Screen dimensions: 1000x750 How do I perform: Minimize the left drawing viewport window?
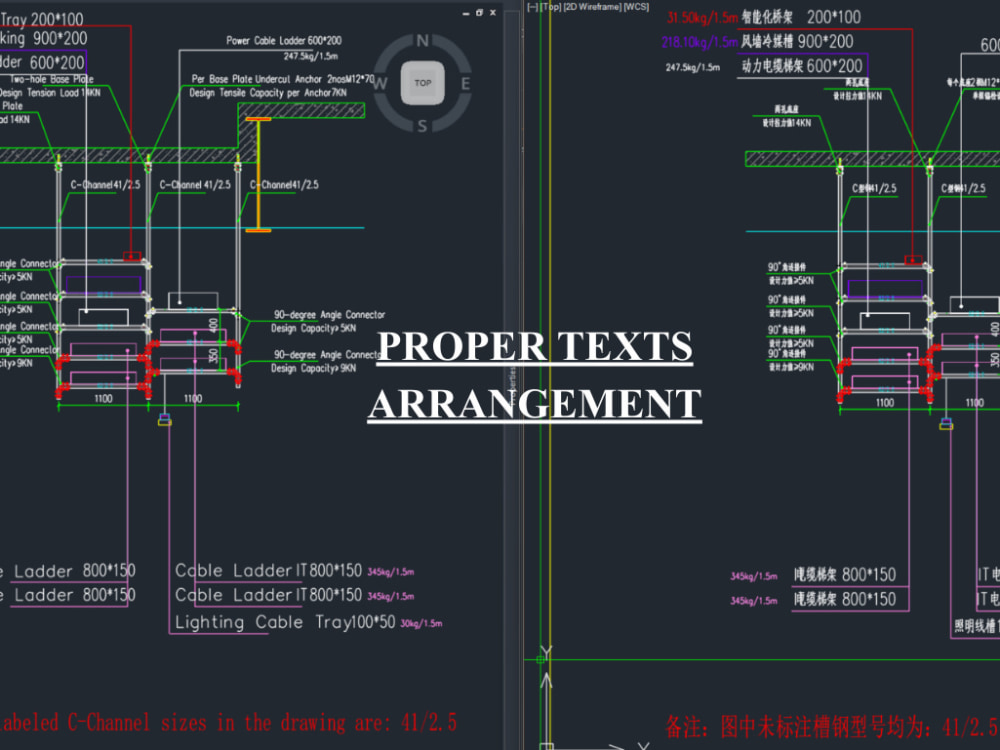[x=466, y=13]
